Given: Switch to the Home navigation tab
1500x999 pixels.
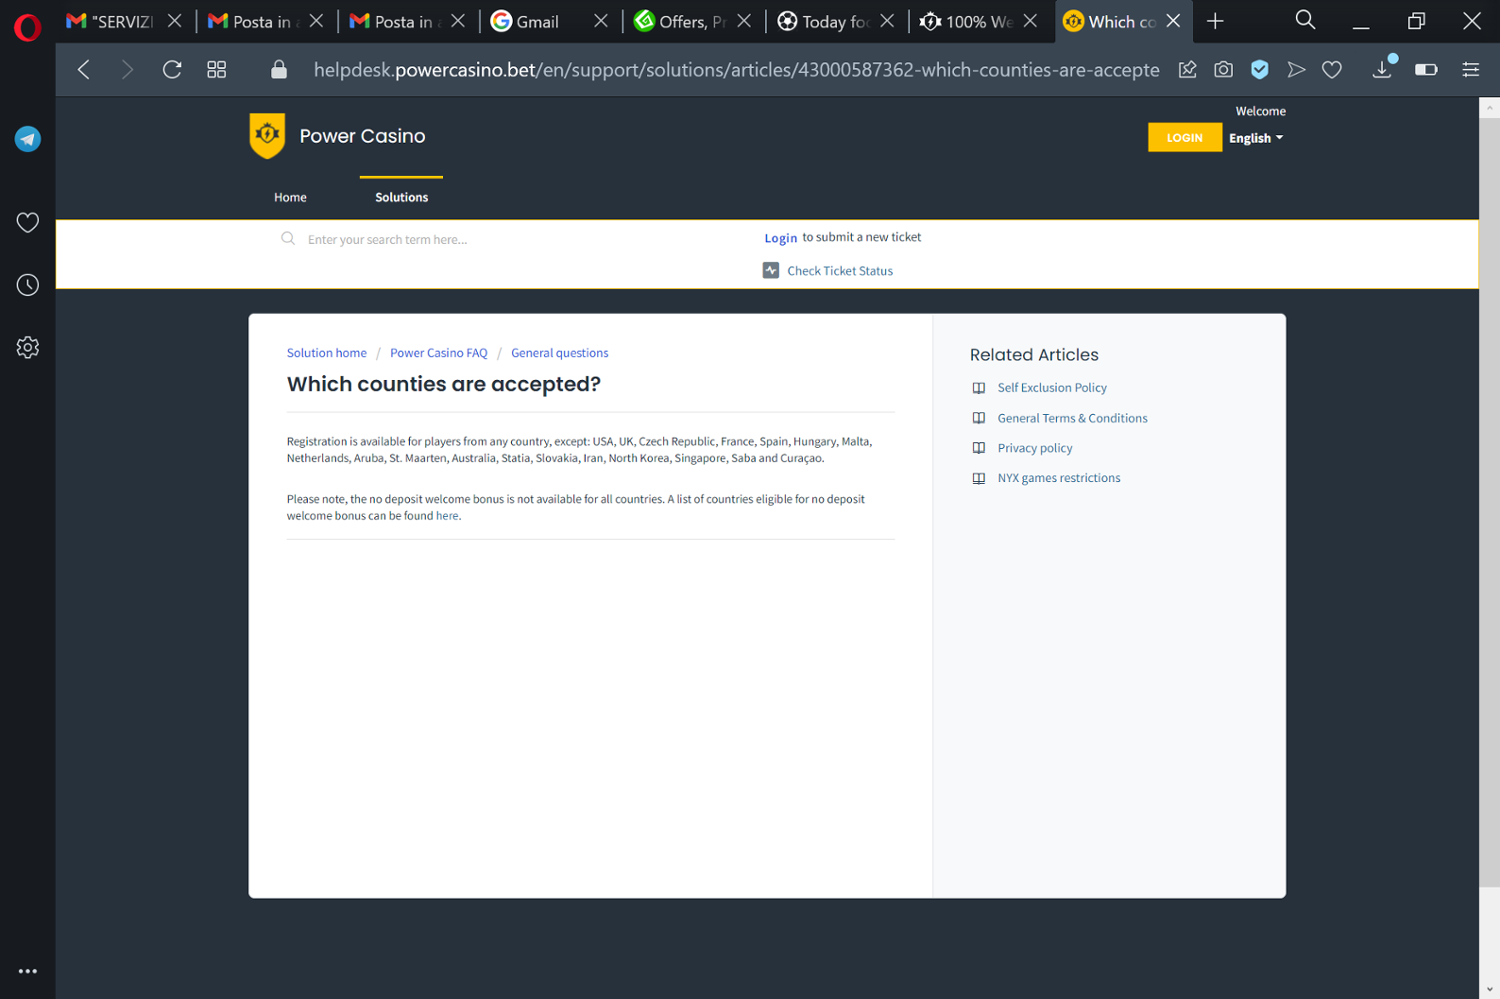Looking at the screenshot, I should tap(290, 197).
